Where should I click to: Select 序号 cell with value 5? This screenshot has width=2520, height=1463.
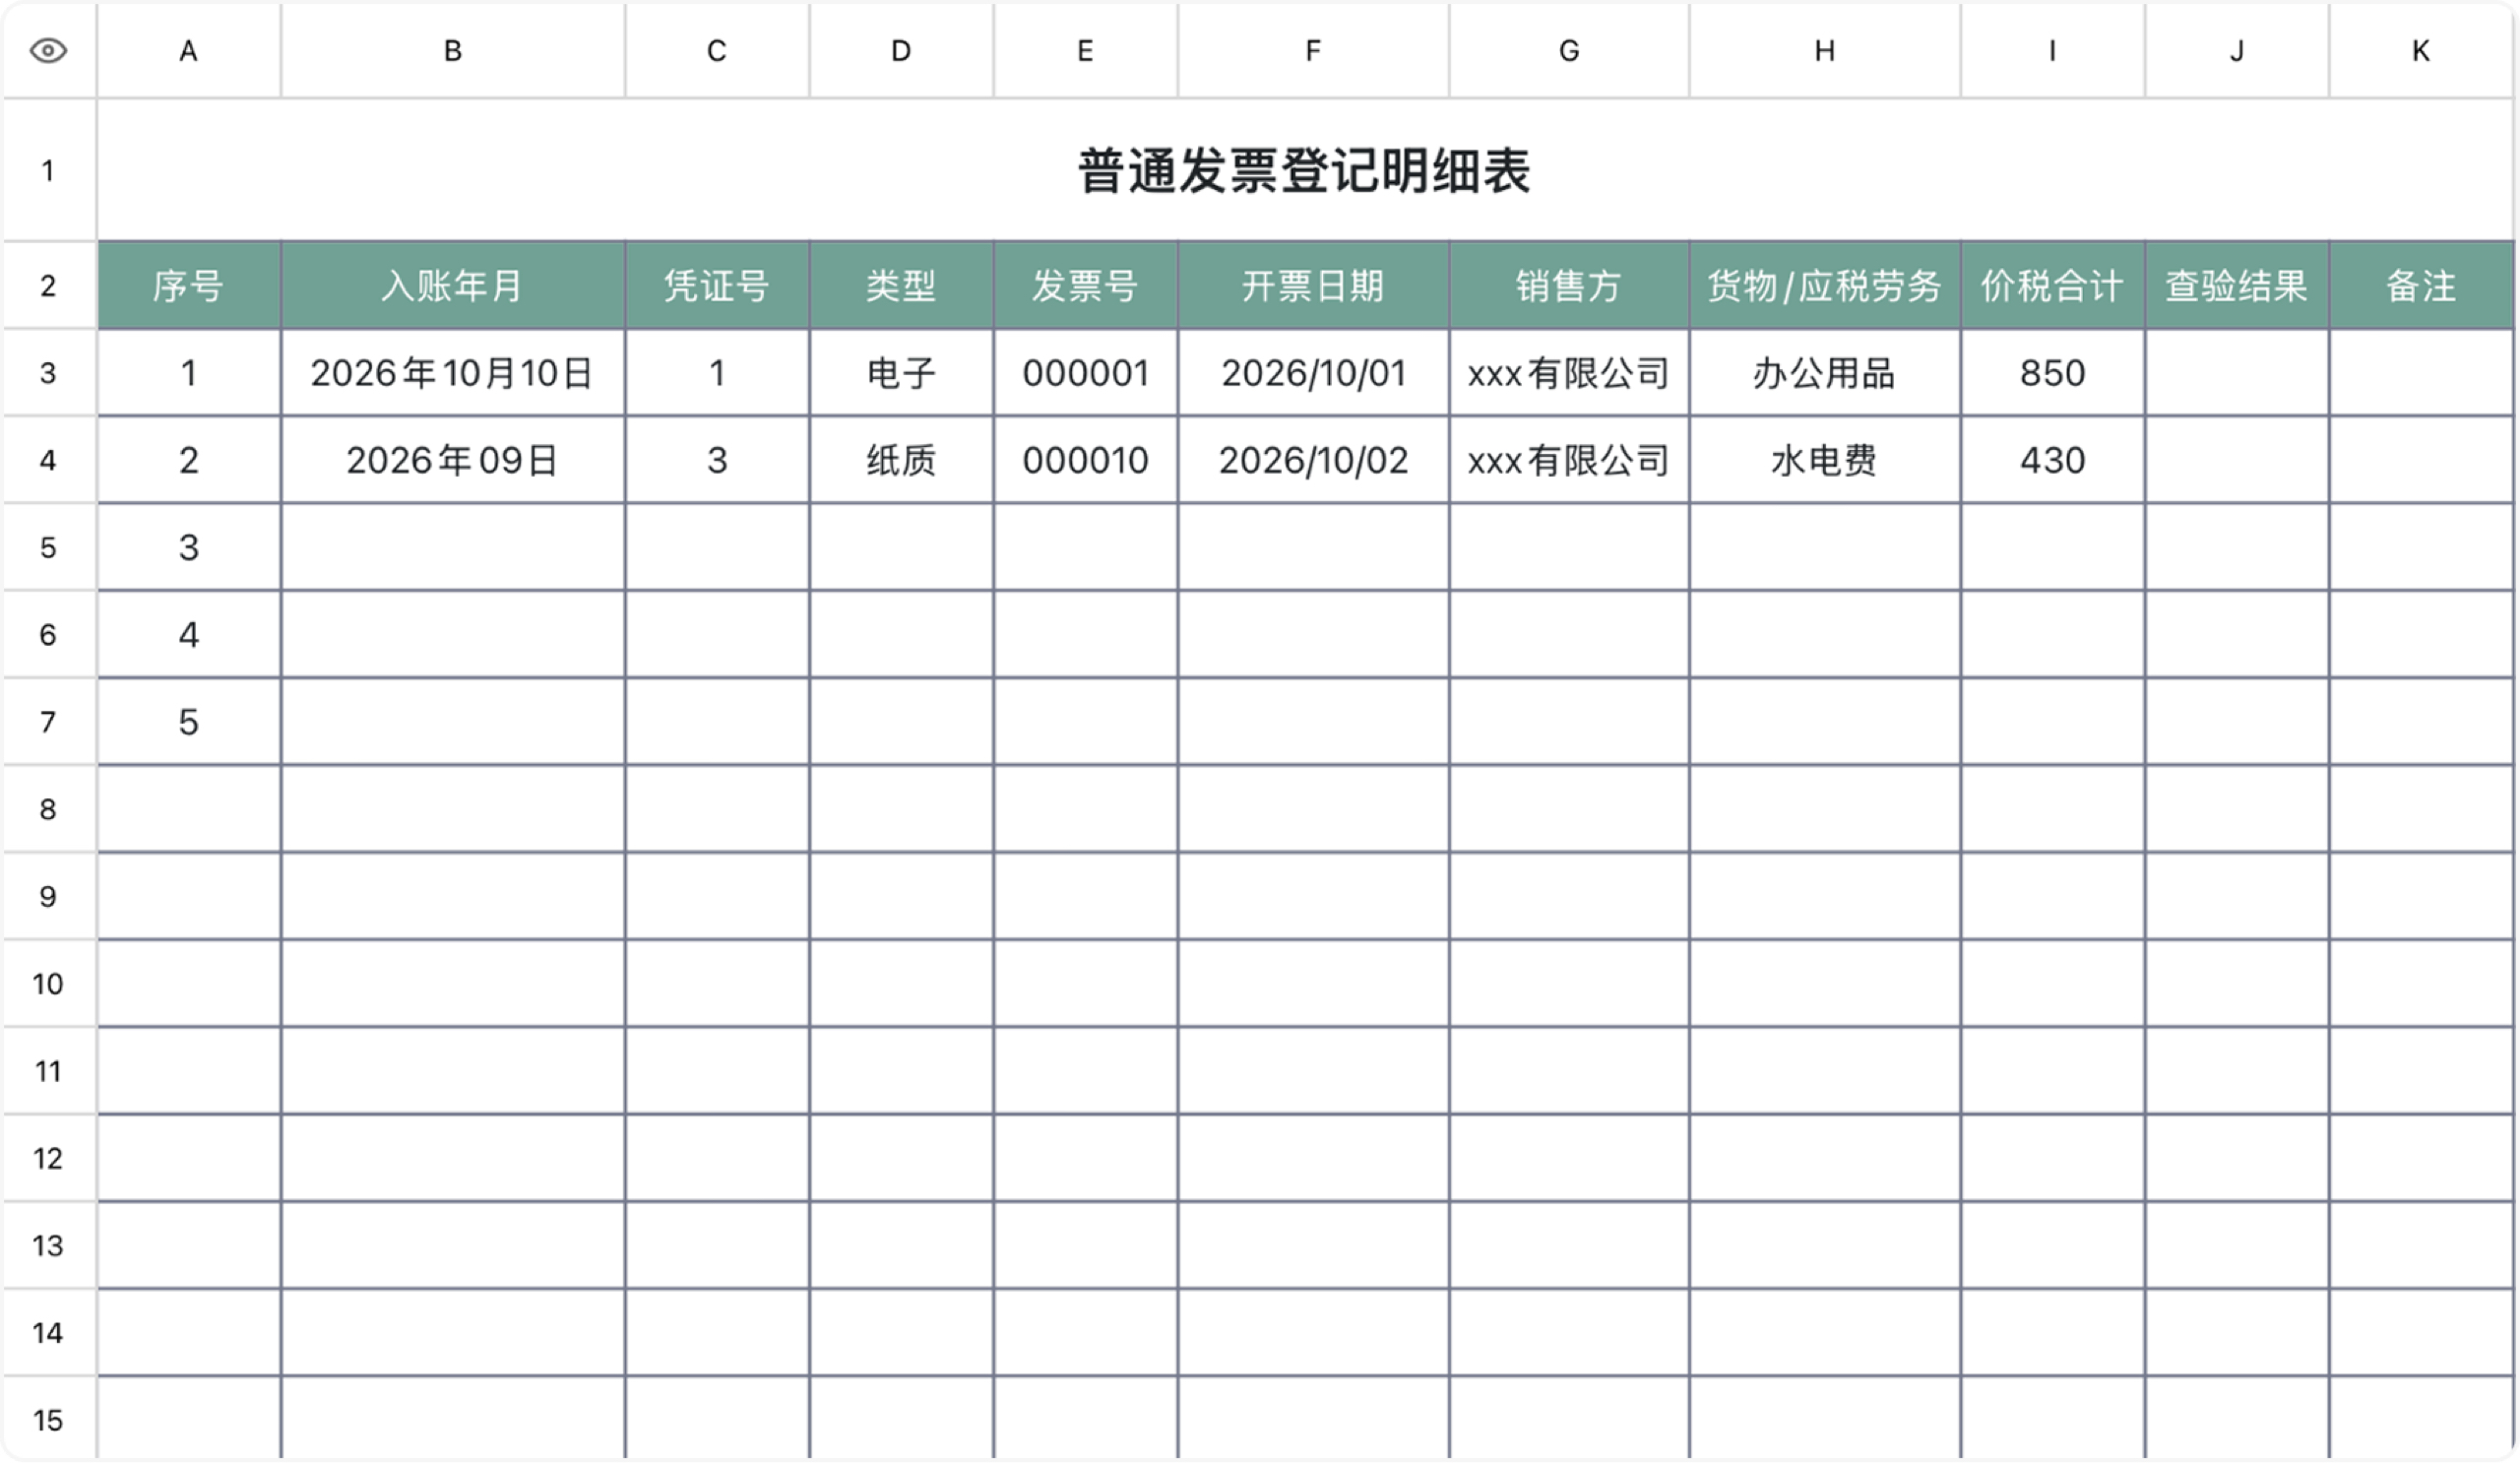coord(189,722)
